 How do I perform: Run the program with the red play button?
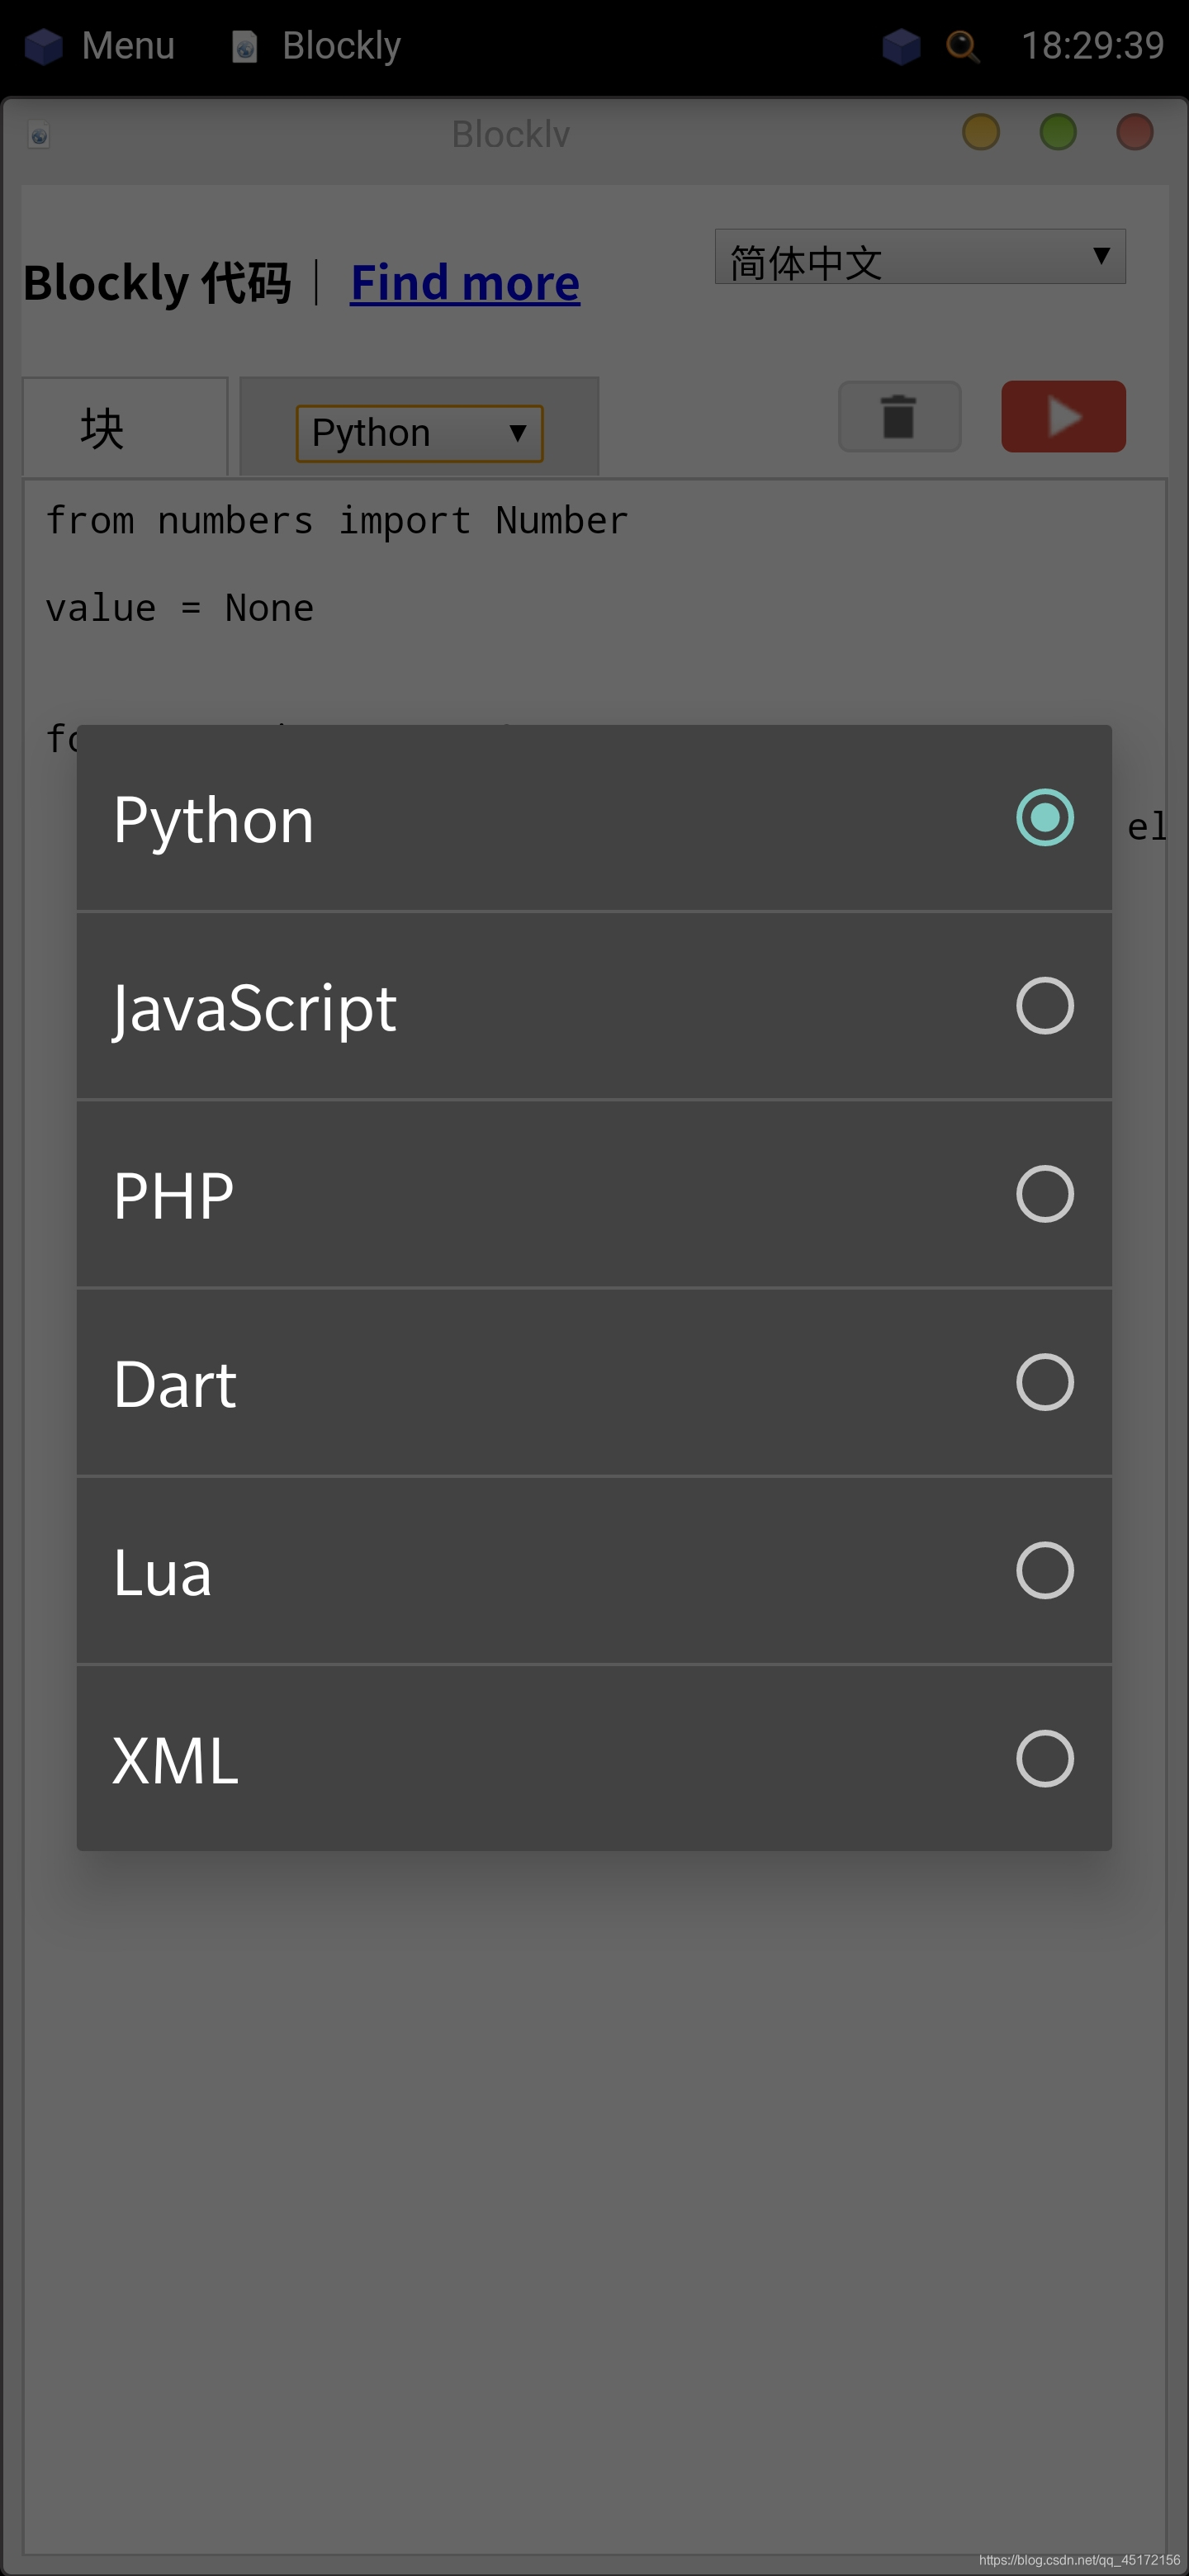(1063, 416)
